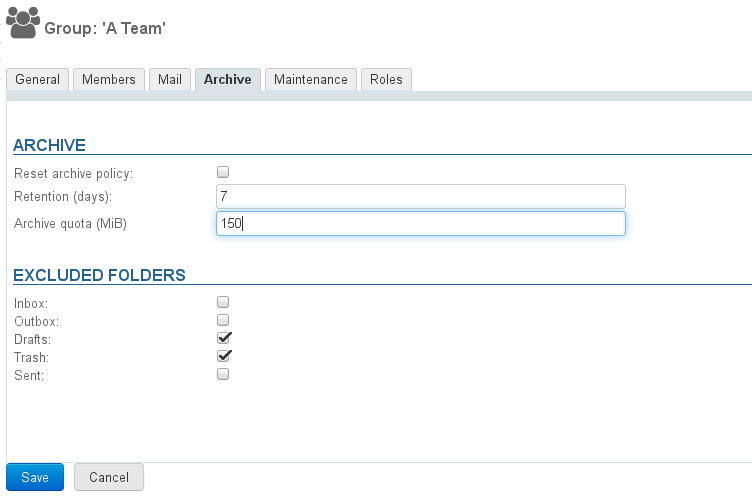Screen dimensions: 752x501
Task: Switch to the Roles tab
Action: tap(386, 79)
